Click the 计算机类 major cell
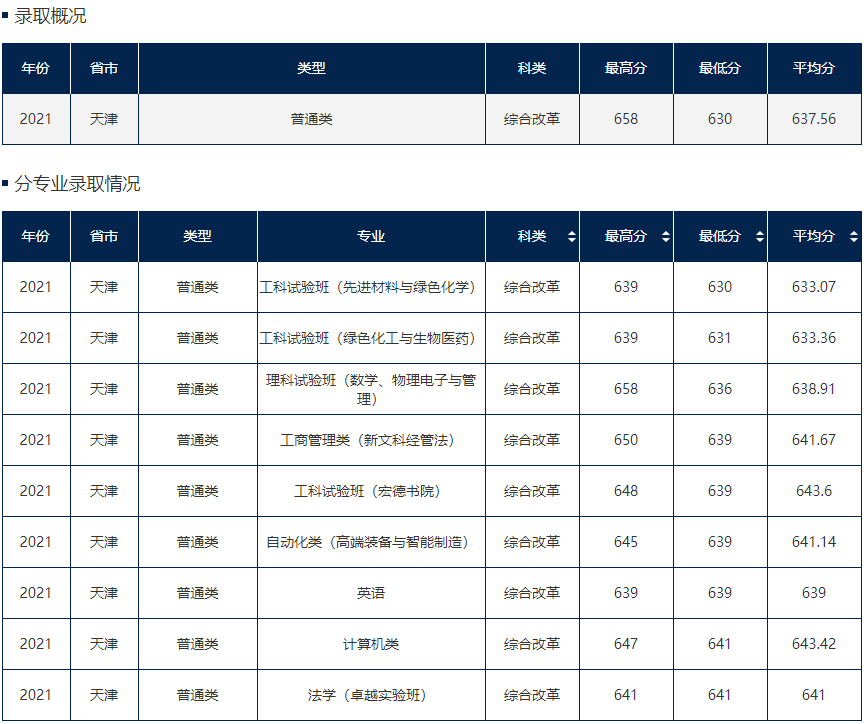This screenshot has height=724, width=864. tap(371, 644)
